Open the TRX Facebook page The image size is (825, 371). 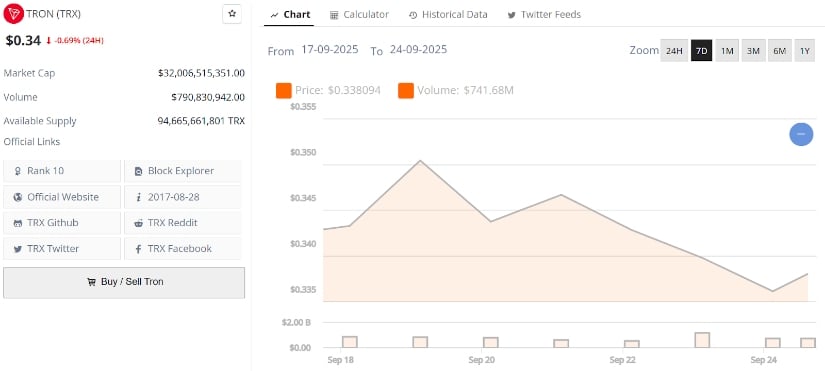click(x=183, y=249)
